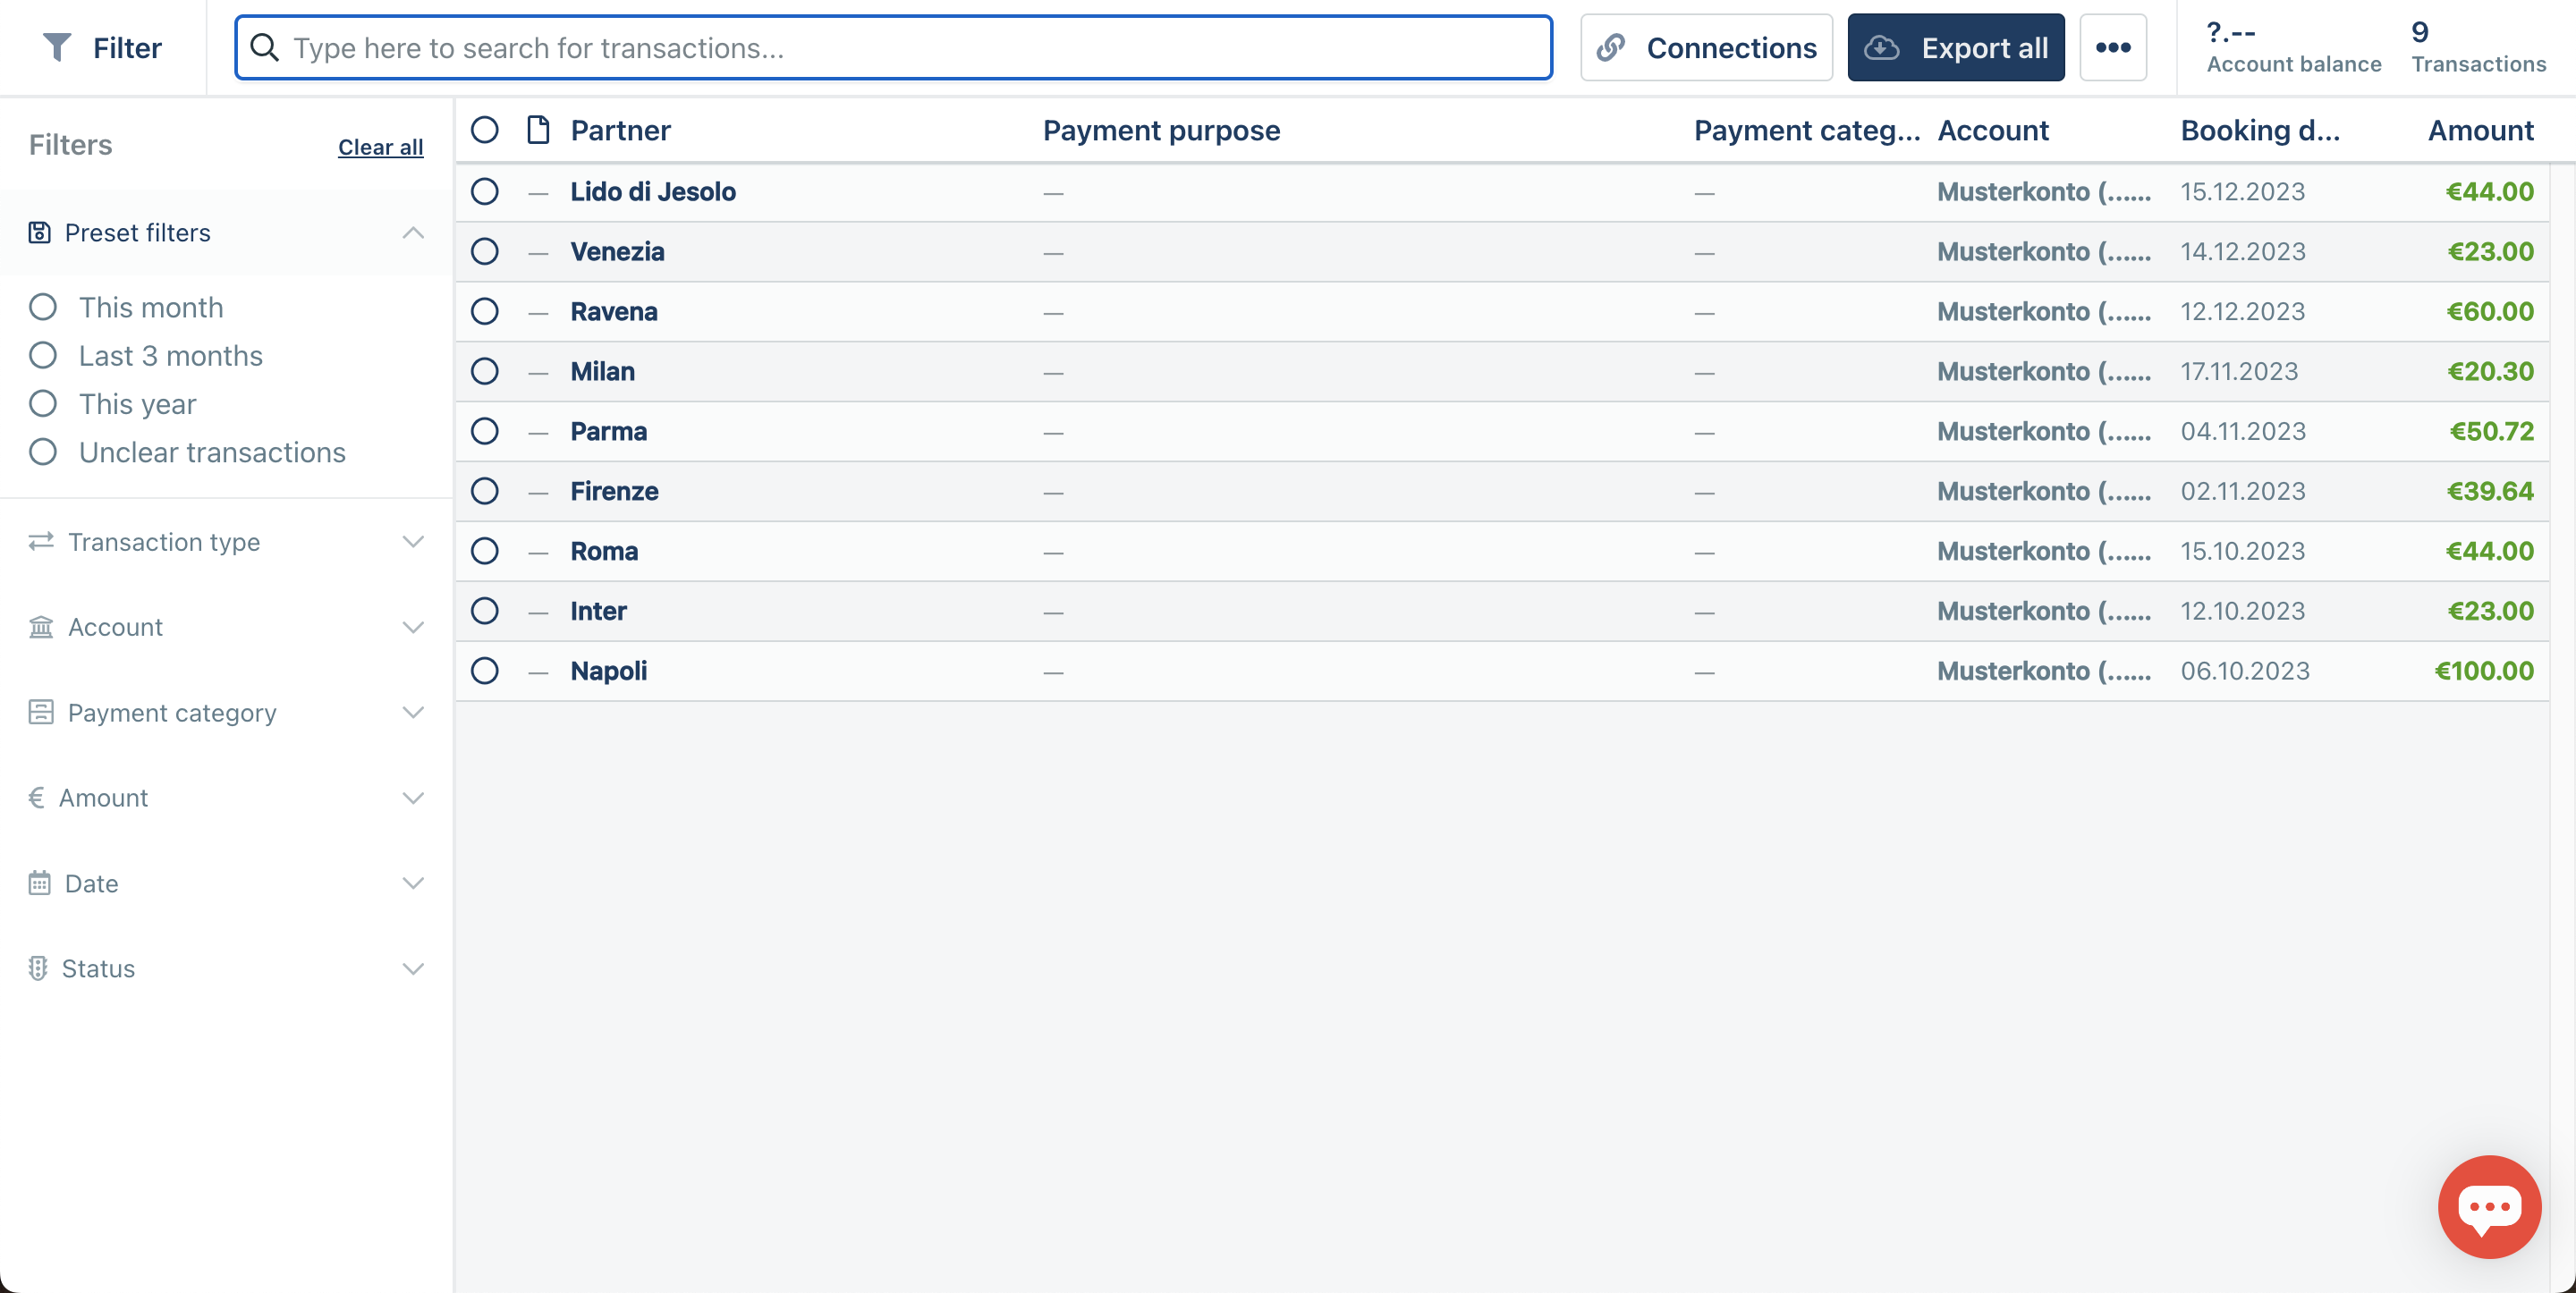The width and height of the screenshot is (2576, 1293).
Task: Click the document icon in table header
Action: coord(538,130)
